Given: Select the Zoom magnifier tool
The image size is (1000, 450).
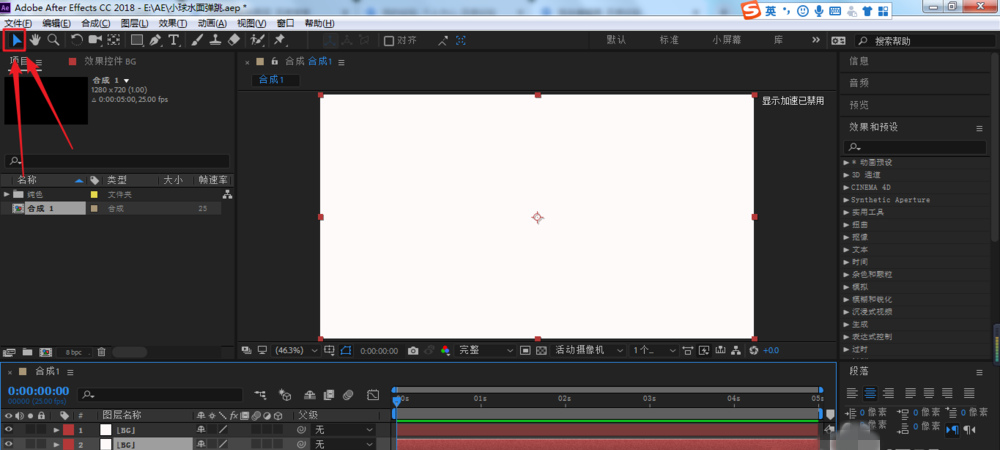Looking at the screenshot, I should 52,40.
